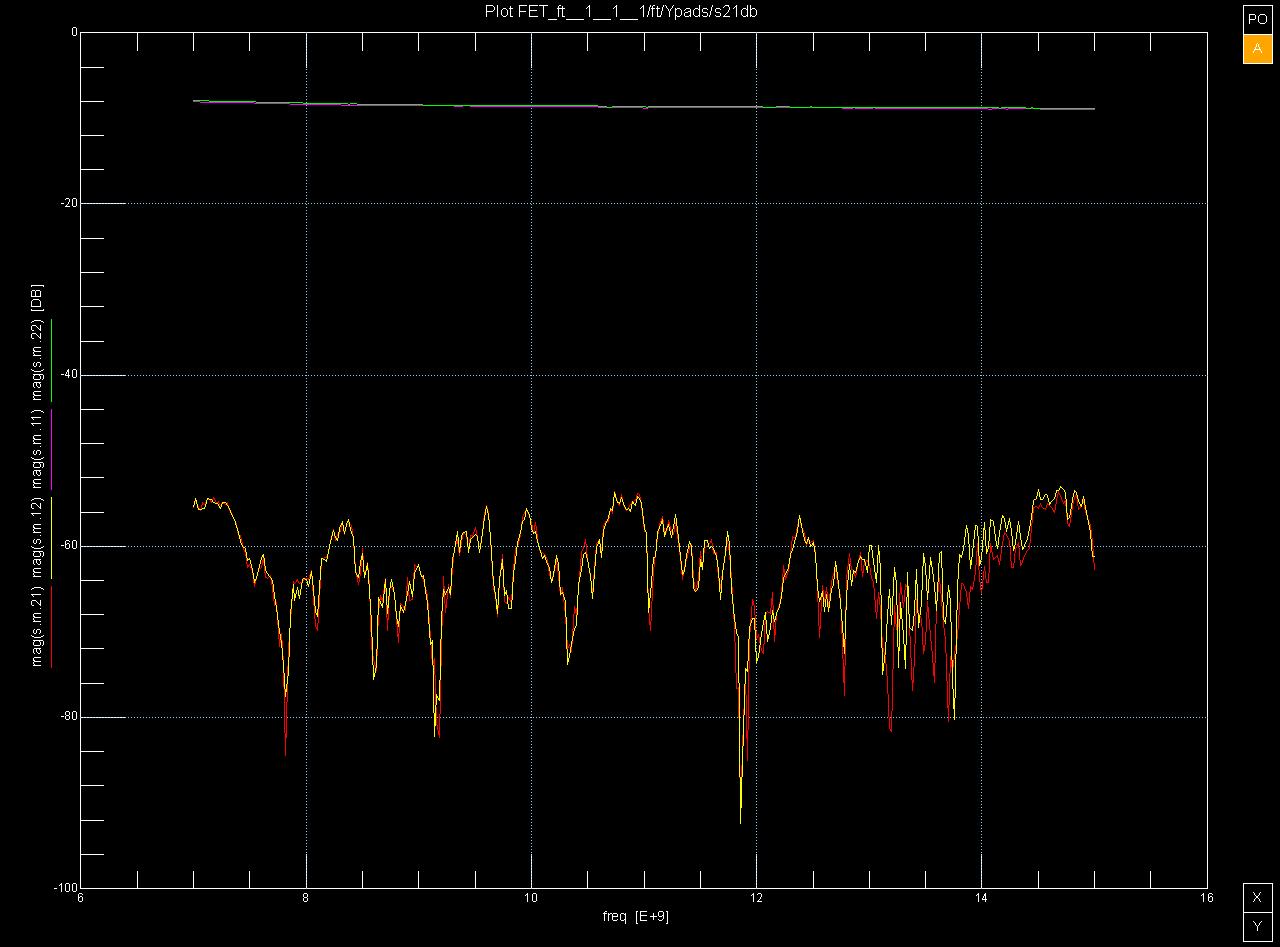Click the Y axis button

coord(1257,927)
